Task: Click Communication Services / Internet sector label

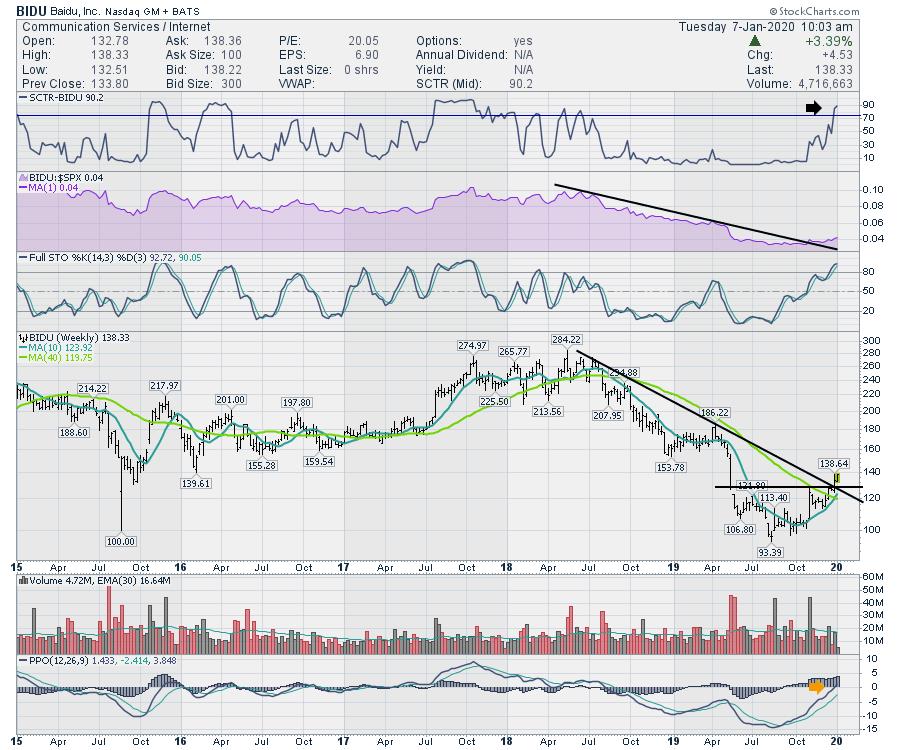Action: coord(116,26)
